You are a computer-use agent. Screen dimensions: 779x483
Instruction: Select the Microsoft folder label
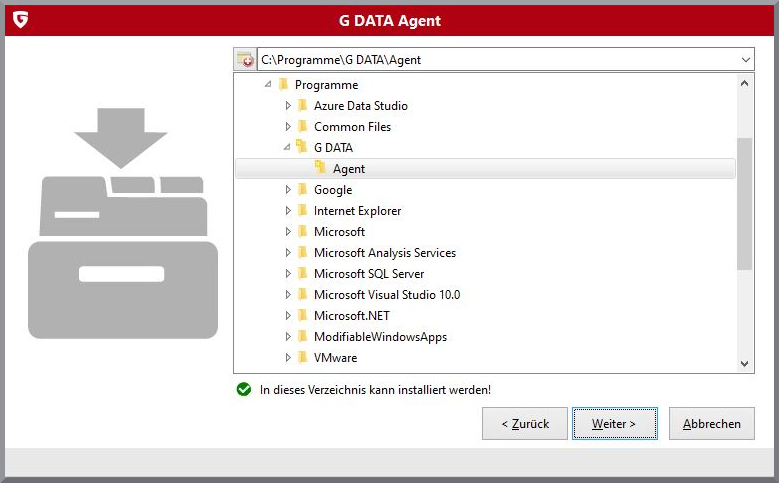(x=339, y=232)
